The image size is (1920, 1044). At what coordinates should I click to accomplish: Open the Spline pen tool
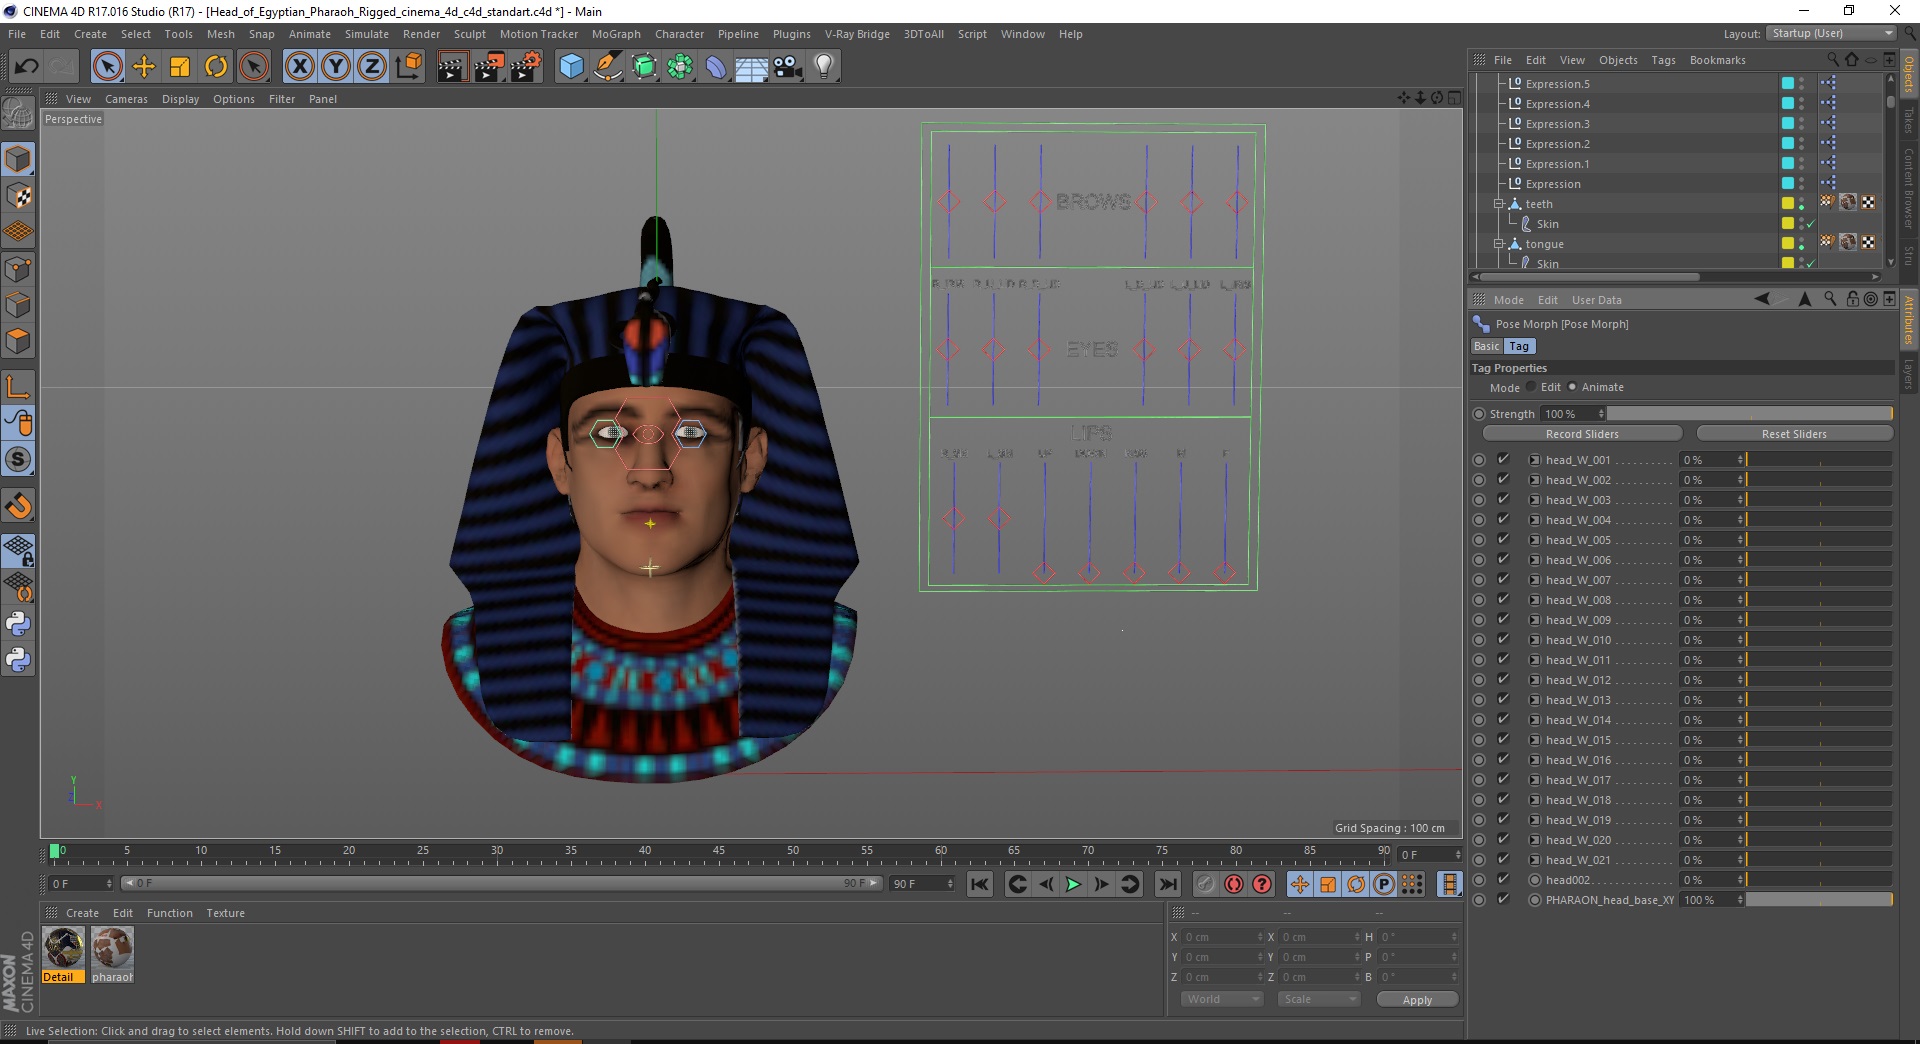point(608,67)
